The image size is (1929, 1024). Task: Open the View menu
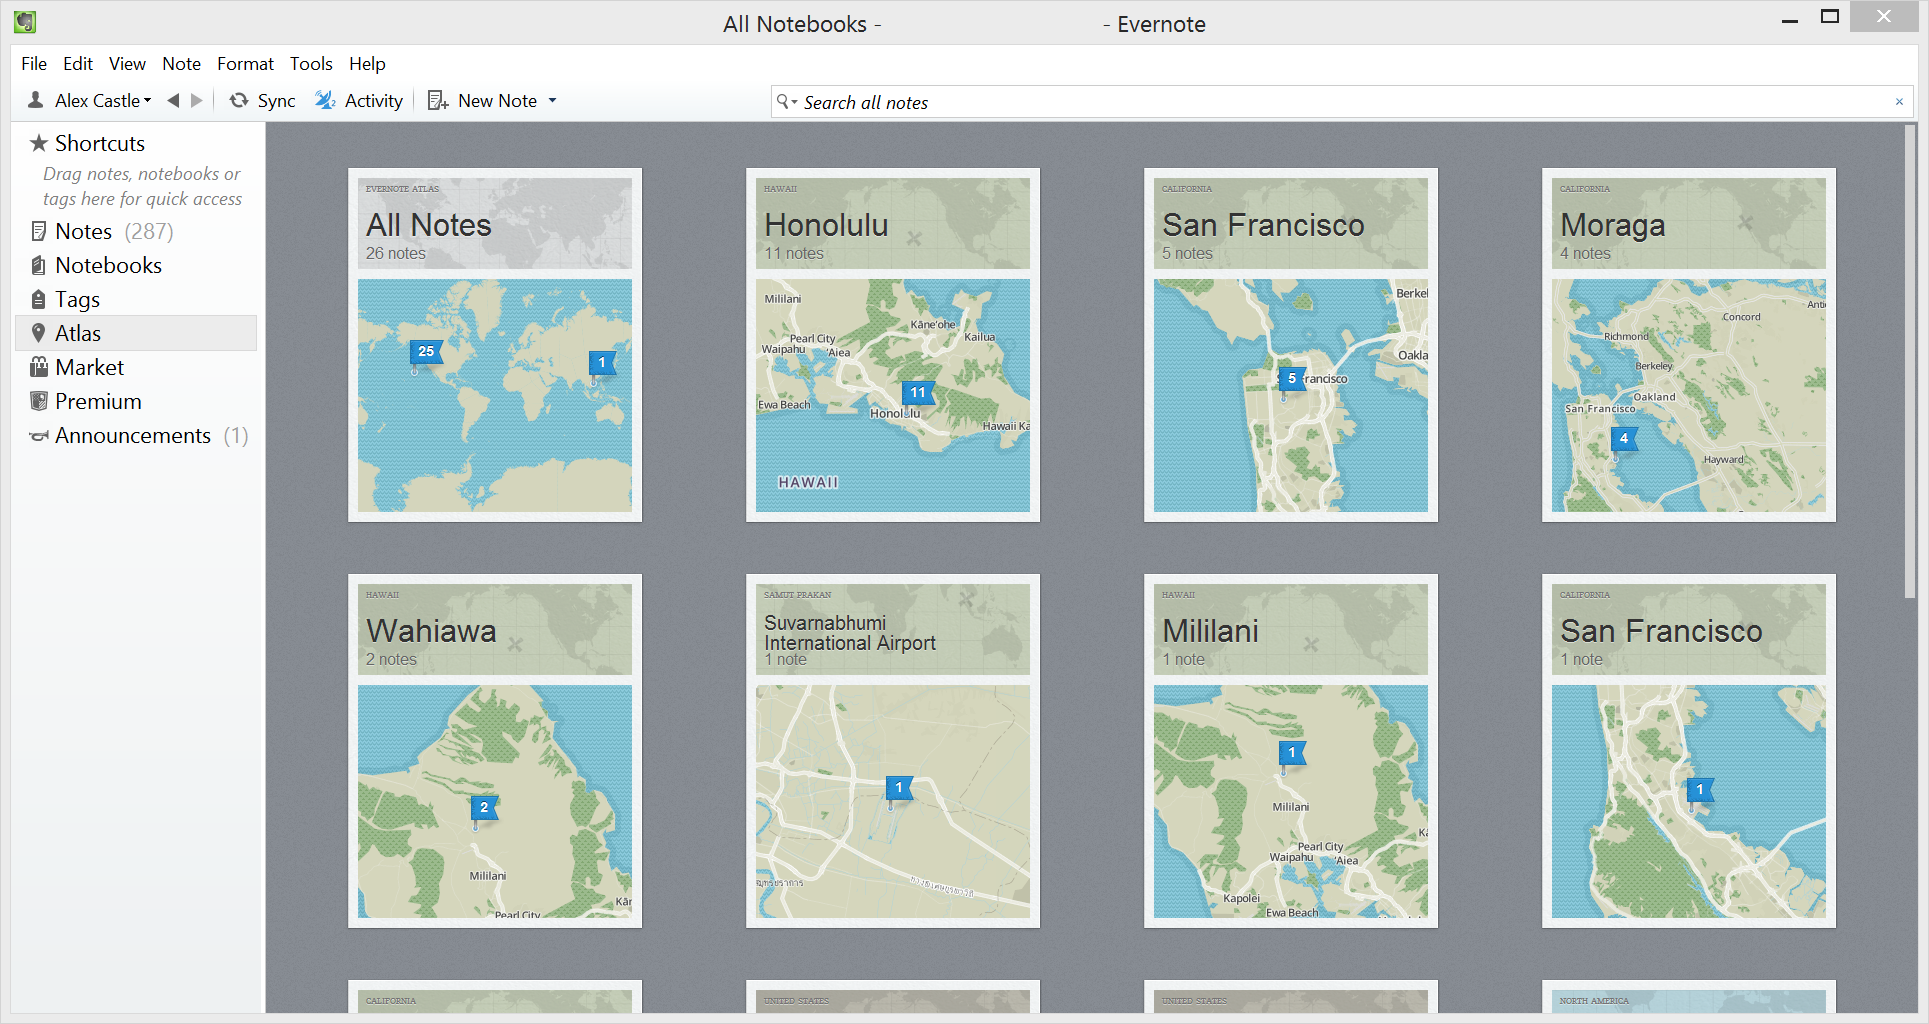[127, 63]
